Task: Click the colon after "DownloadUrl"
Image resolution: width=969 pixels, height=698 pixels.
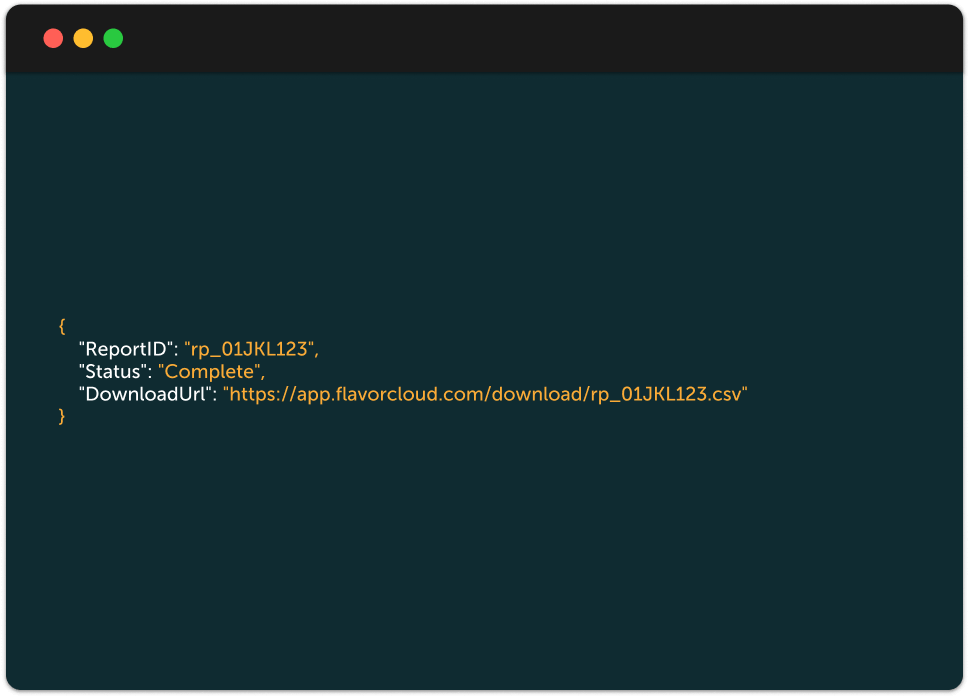Action: point(214,394)
